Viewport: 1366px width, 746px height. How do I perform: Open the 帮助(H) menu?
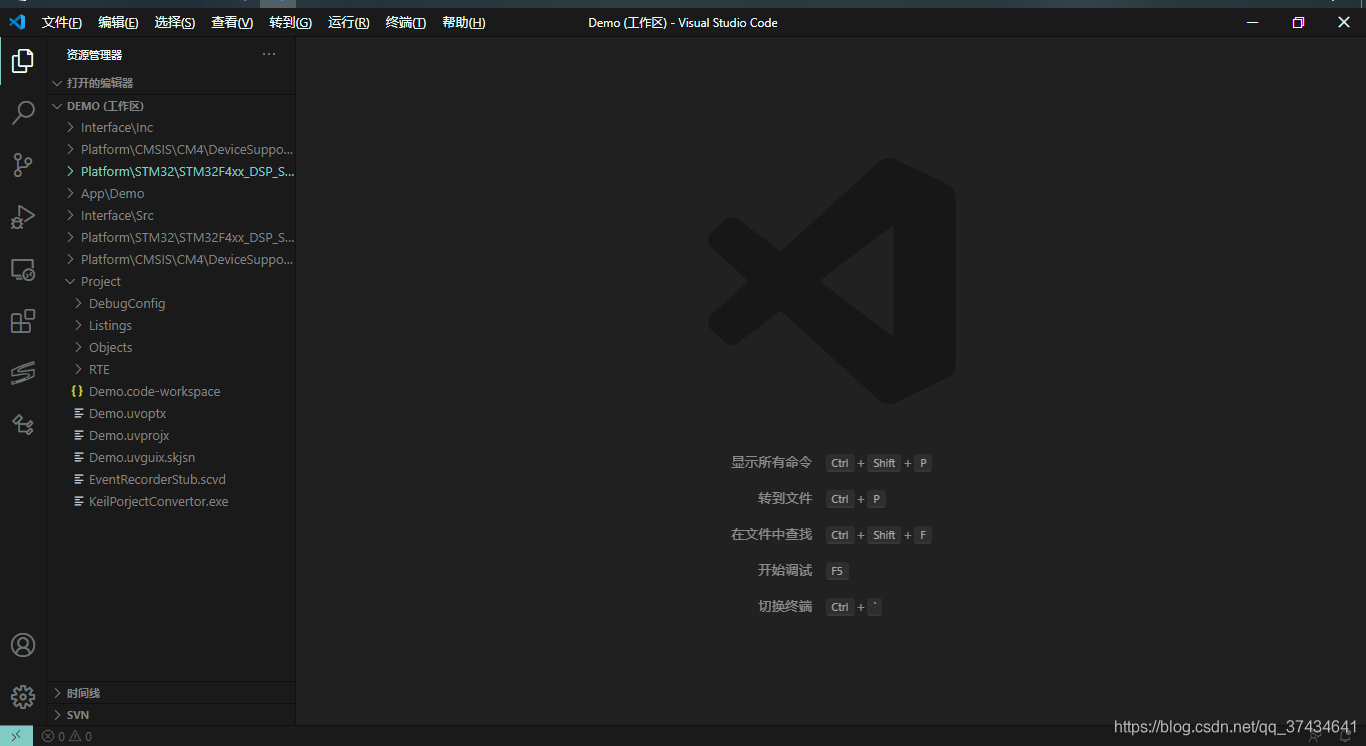pos(463,22)
